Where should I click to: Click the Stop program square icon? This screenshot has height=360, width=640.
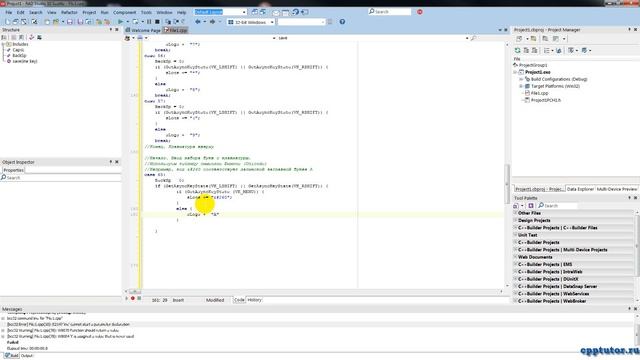click(x=157, y=22)
